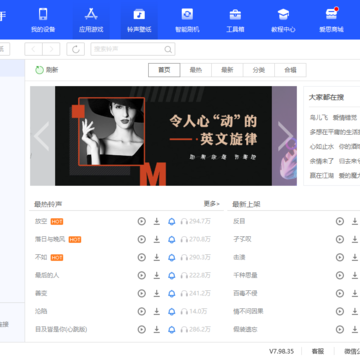Search trending term 赢在江湖
Viewport: 360px width, 360px height.
point(322,175)
